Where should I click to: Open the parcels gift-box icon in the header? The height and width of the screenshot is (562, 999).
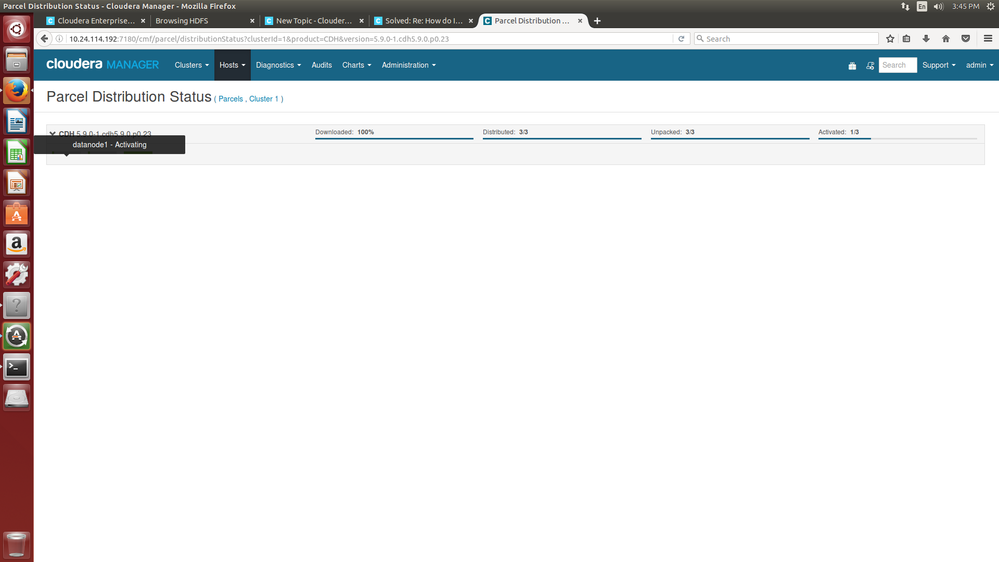[x=852, y=66]
